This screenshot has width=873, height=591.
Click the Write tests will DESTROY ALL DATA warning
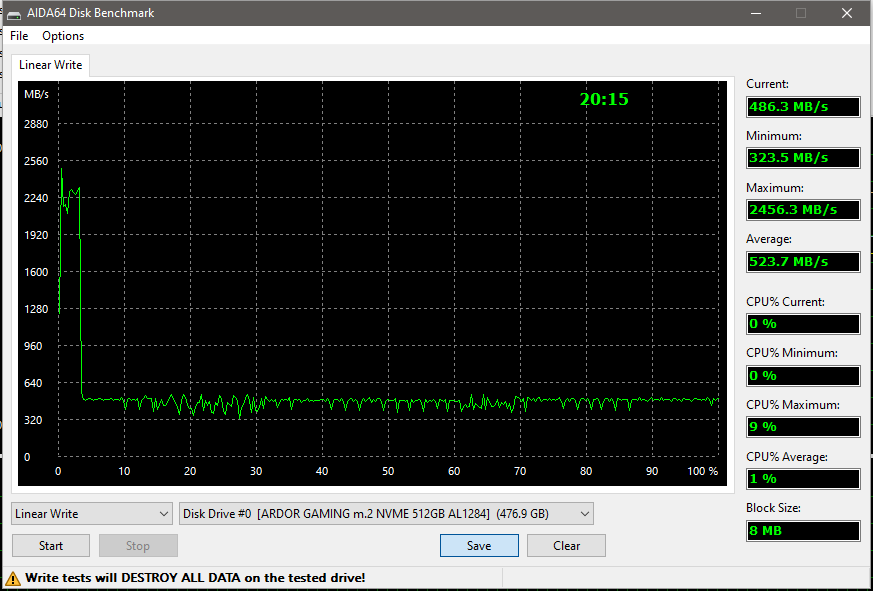[195, 578]
